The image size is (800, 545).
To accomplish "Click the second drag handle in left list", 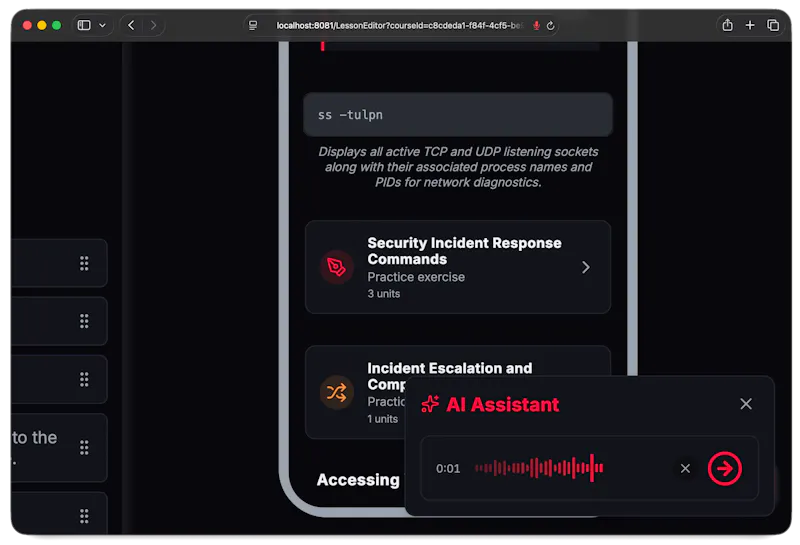I will tap(84, 321).
